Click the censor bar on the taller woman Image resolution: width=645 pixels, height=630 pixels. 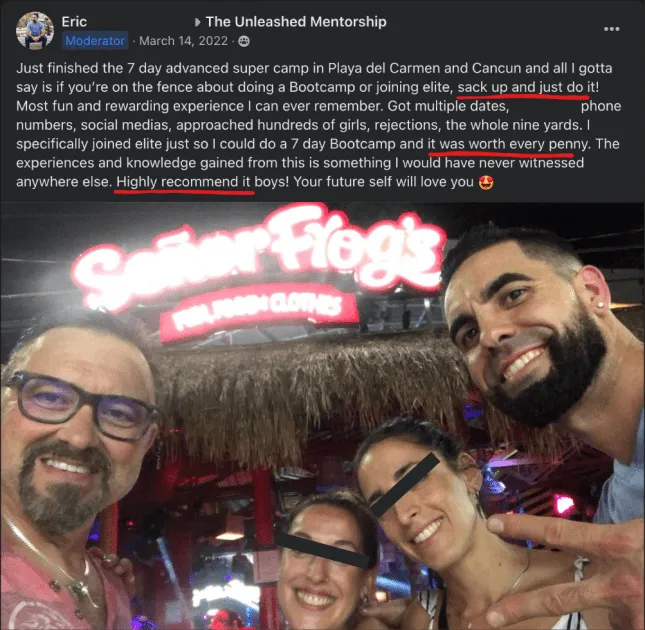tap(405, 485)
